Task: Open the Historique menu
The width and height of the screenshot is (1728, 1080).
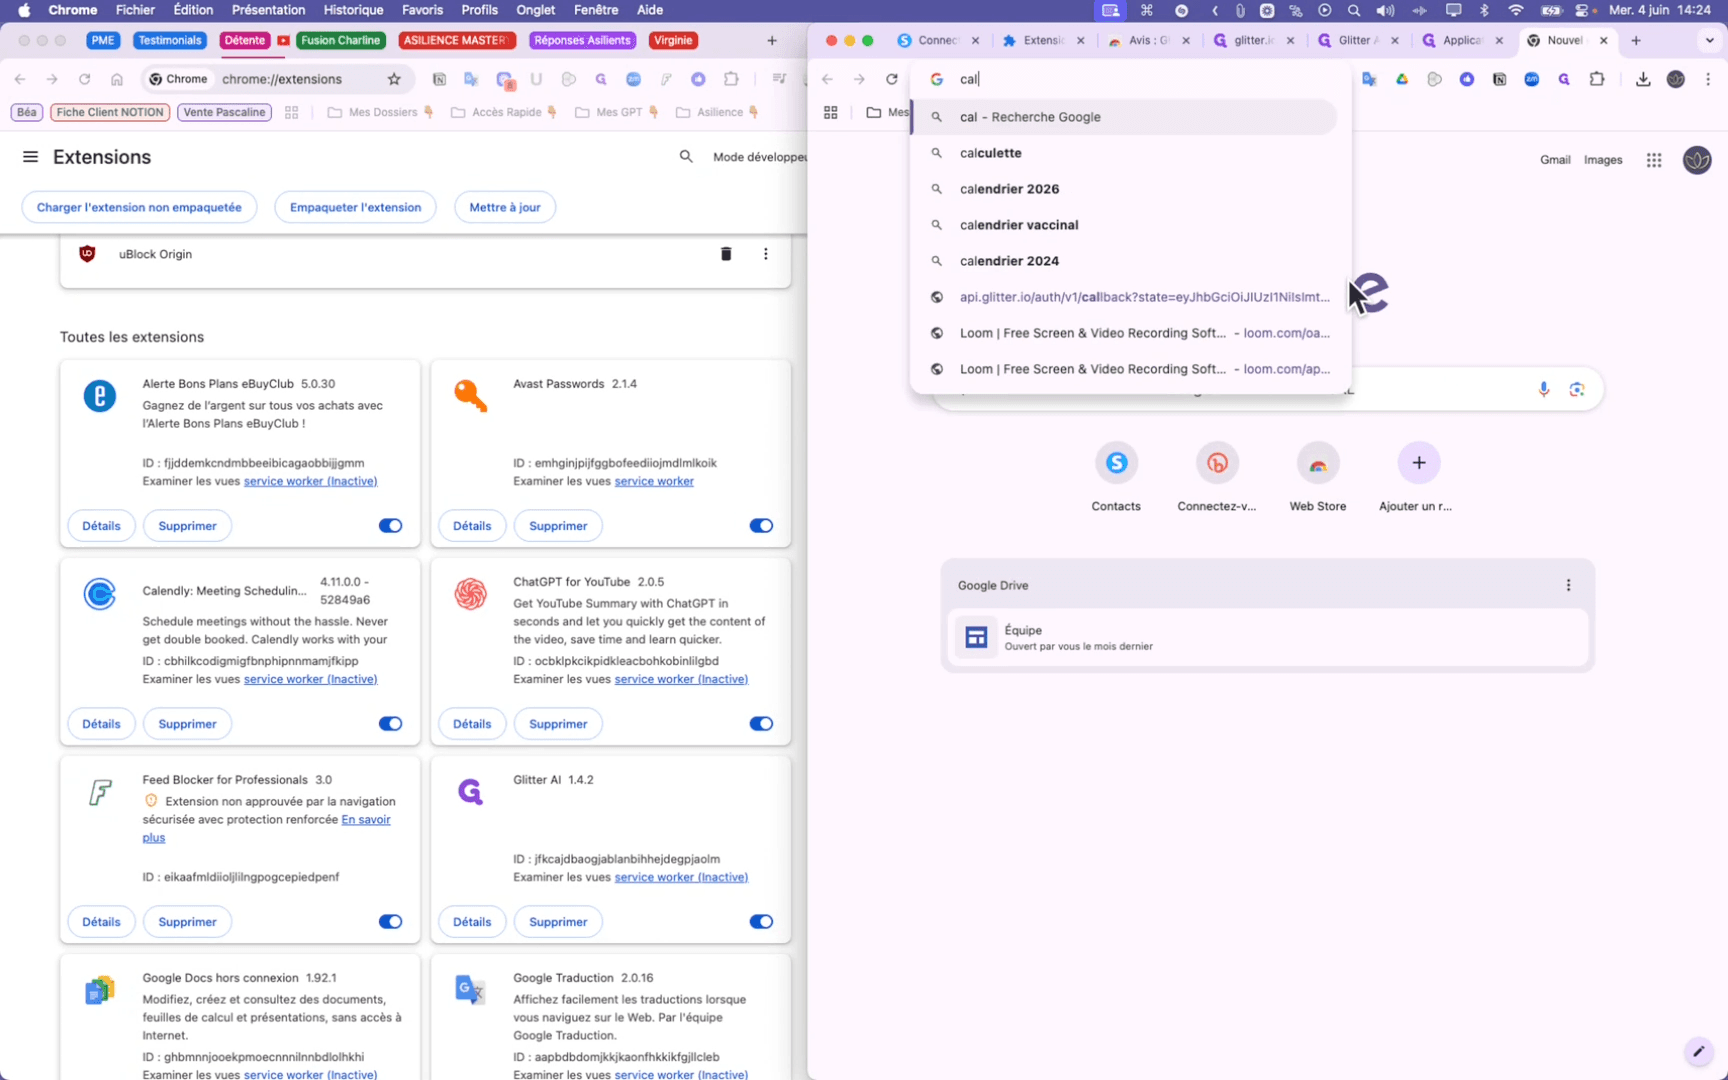Action: pyautogui.click(x=353, y=10)
